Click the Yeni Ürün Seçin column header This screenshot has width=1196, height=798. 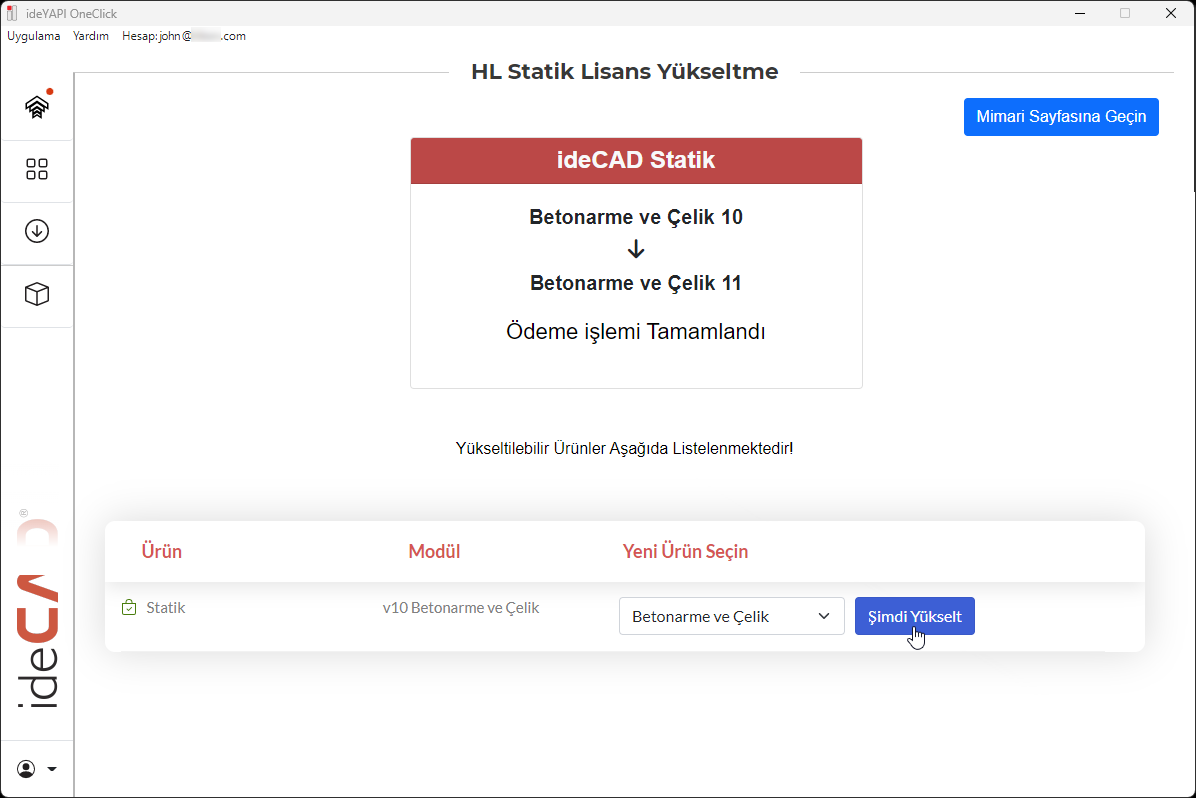[x=685, y=551]
